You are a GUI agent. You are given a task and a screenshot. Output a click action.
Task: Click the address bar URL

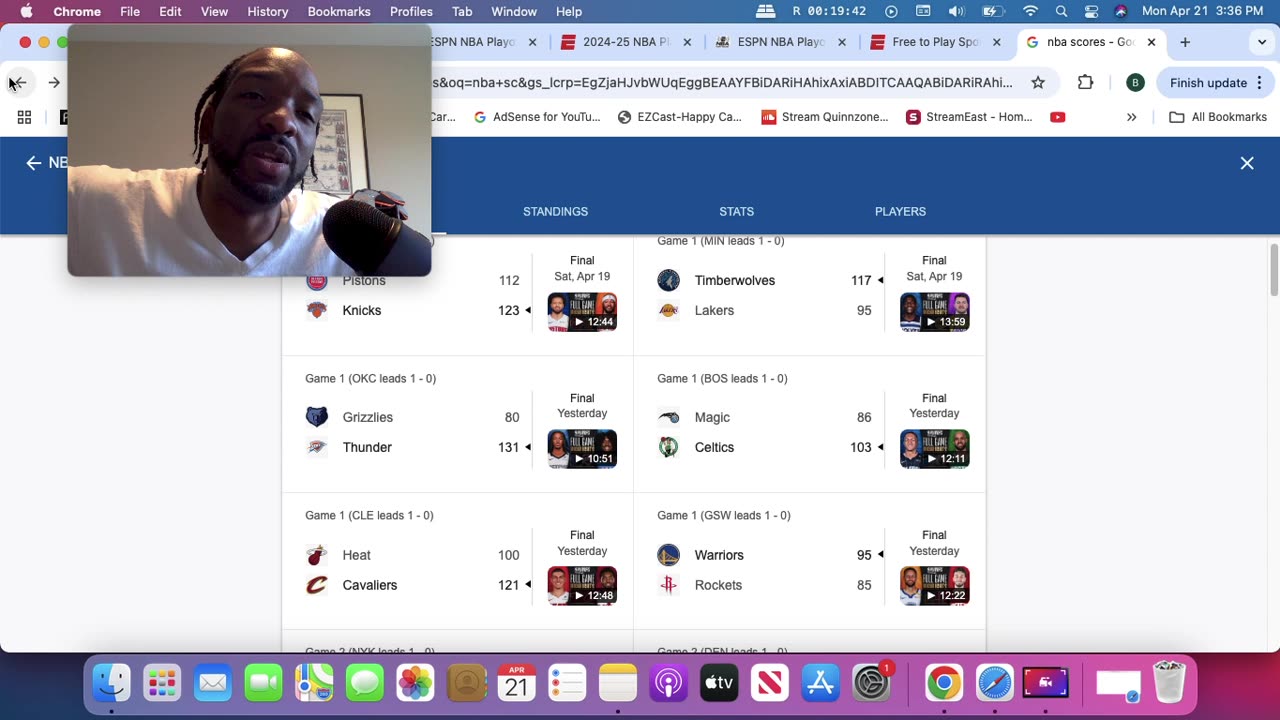[x=722, y=83]
